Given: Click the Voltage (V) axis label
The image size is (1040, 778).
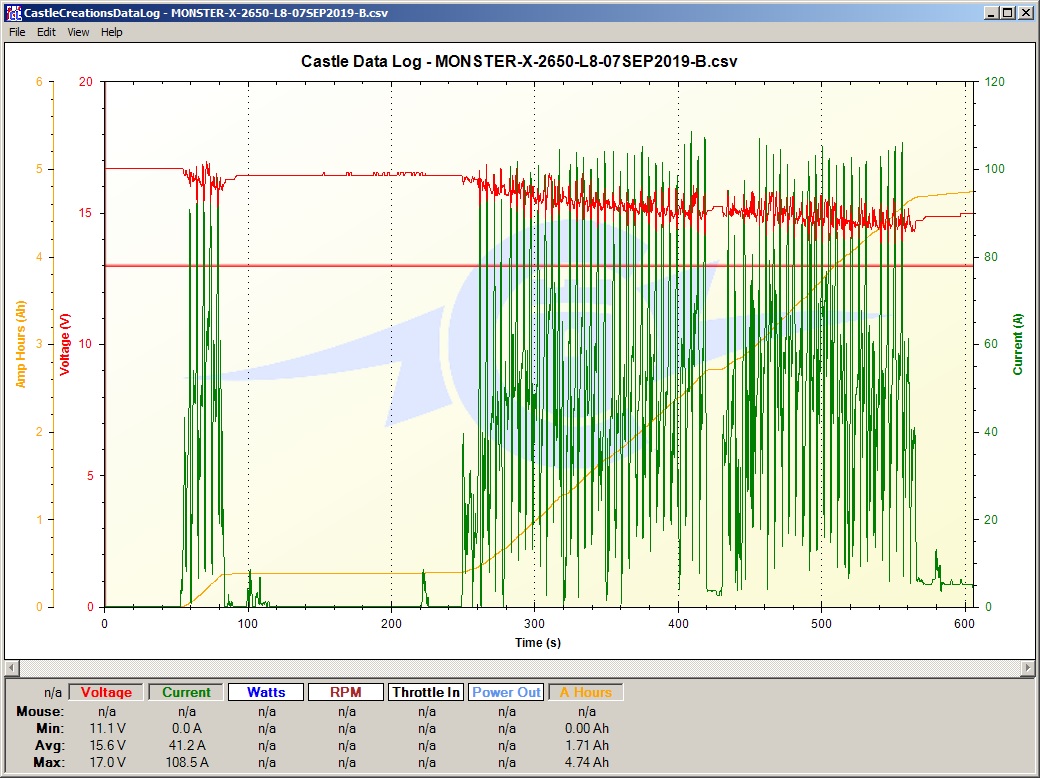Looking at the screenshot, I should coord(65,344).
